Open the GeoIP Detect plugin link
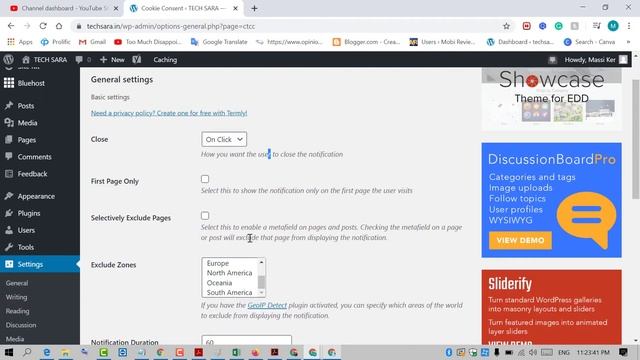The height and width of the screenshot is (360, 640). point(267,305)
